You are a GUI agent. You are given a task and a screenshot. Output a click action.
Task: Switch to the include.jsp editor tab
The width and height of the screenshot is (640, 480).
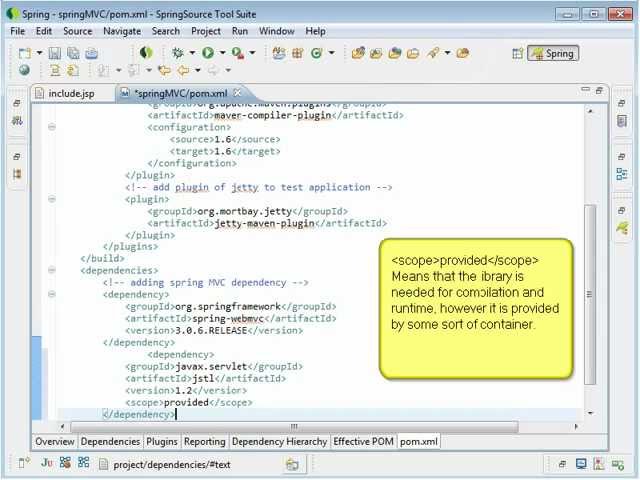pyautogui.click(x=71, y=93)
